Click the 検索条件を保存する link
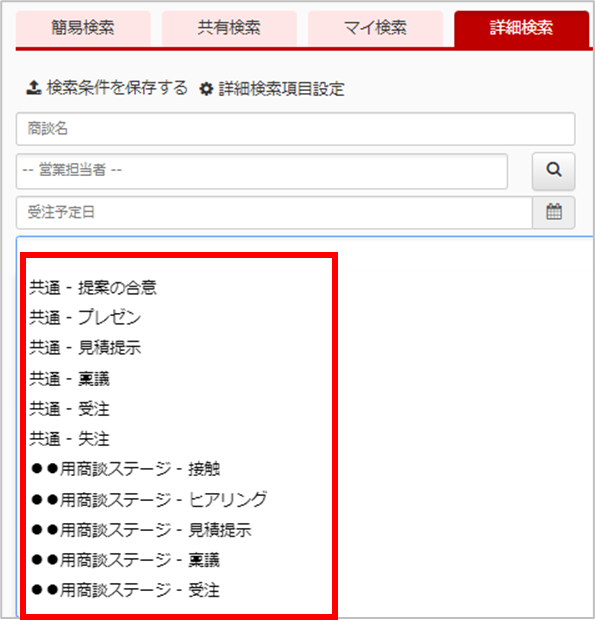This screenshot has width=595, height=620. coord(117,88)
